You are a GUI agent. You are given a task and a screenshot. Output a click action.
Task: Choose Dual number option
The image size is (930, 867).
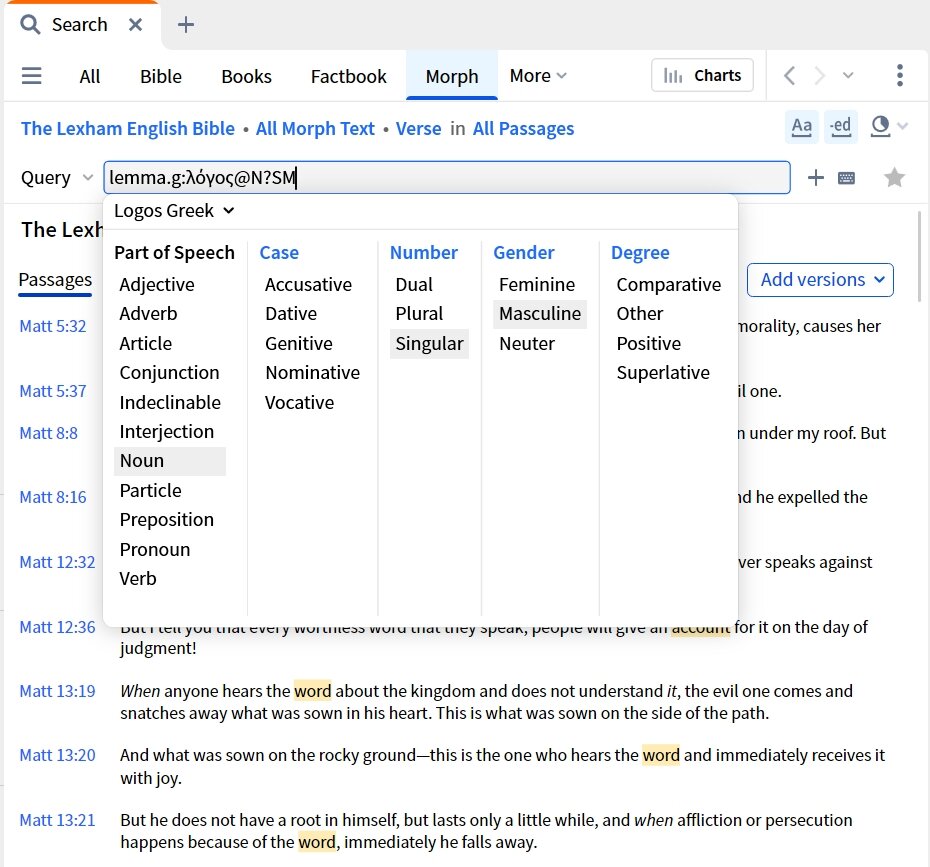tap(414, 285)
